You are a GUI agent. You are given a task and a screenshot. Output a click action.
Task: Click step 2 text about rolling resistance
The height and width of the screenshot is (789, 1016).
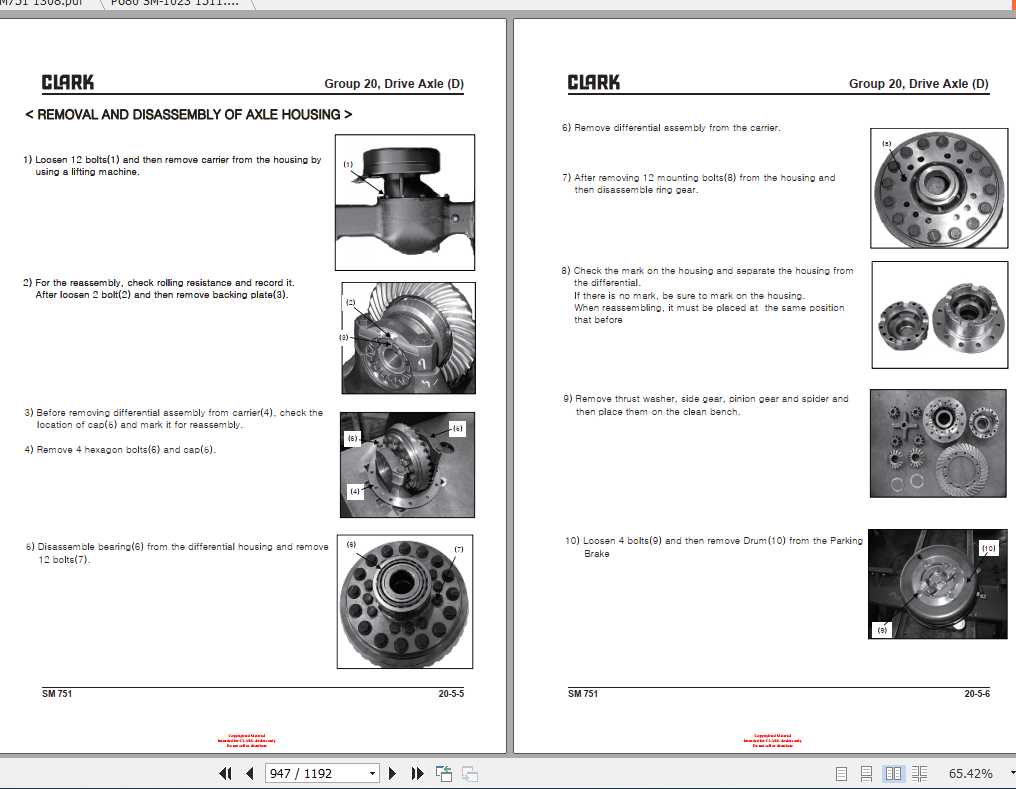pos(159,288)
